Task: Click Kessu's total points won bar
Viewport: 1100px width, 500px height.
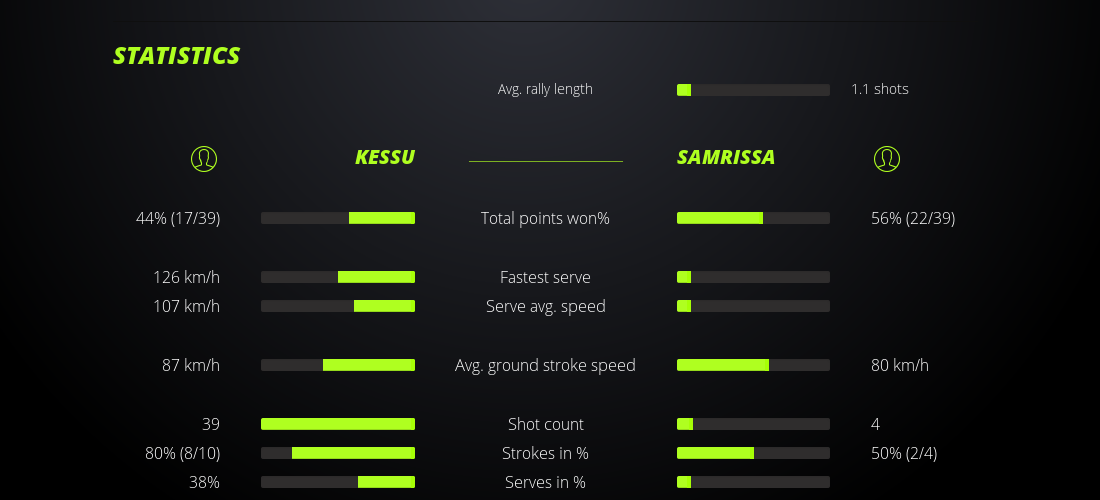Action: coord(338,218)
